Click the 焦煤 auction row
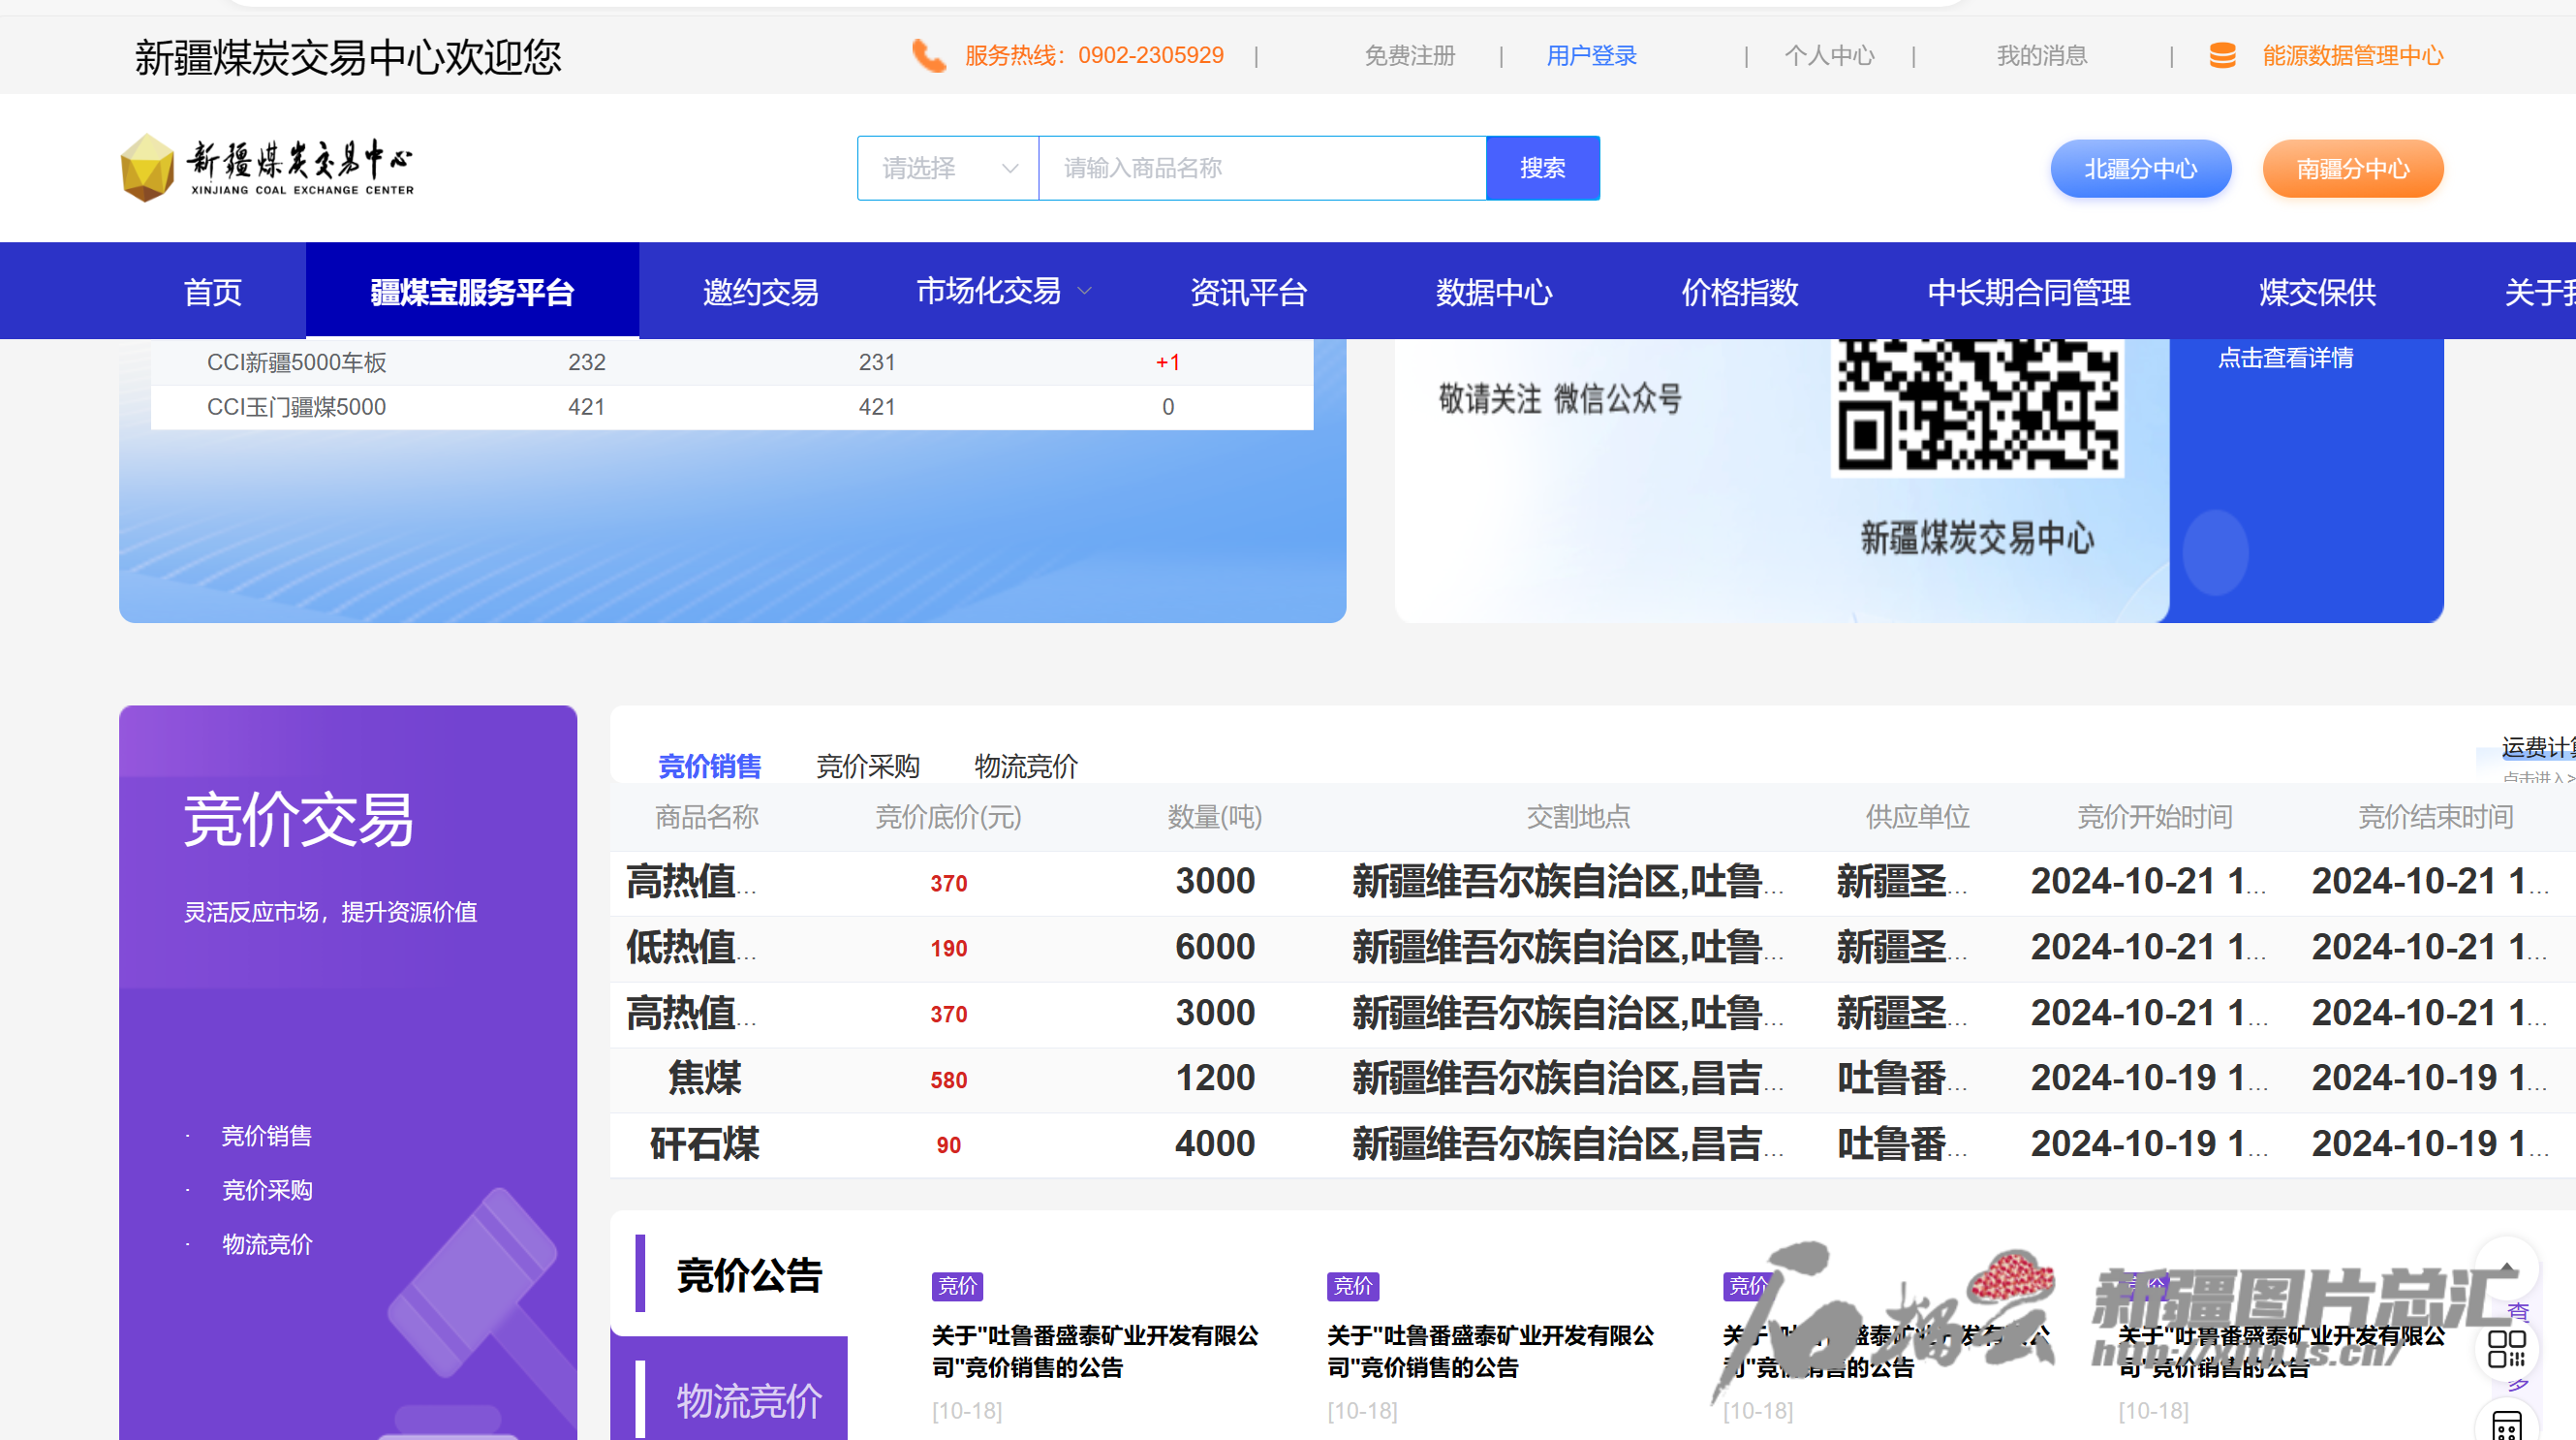The width and height of the screenshot is (2576, 1440). [1592, 1078]
